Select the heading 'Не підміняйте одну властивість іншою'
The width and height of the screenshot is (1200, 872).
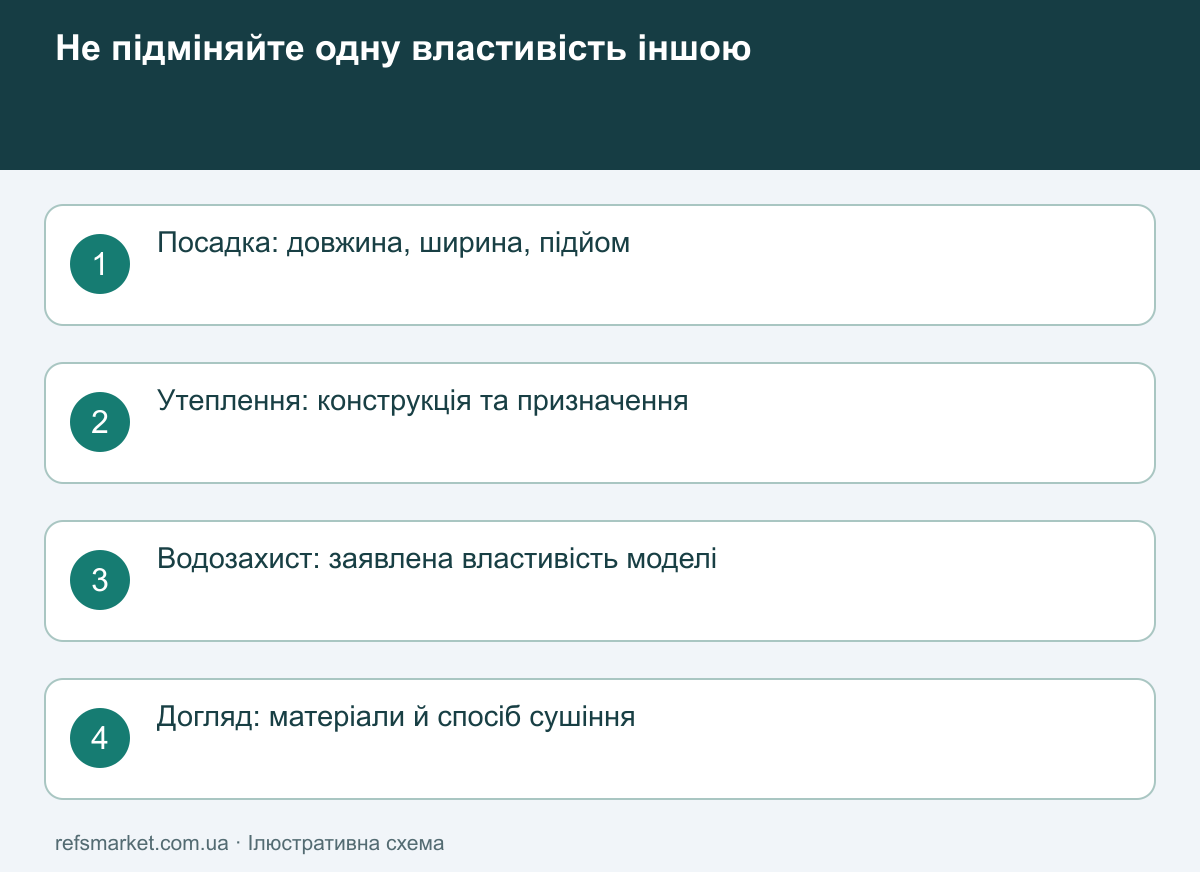pyautogui.click(x=403, y=48)
